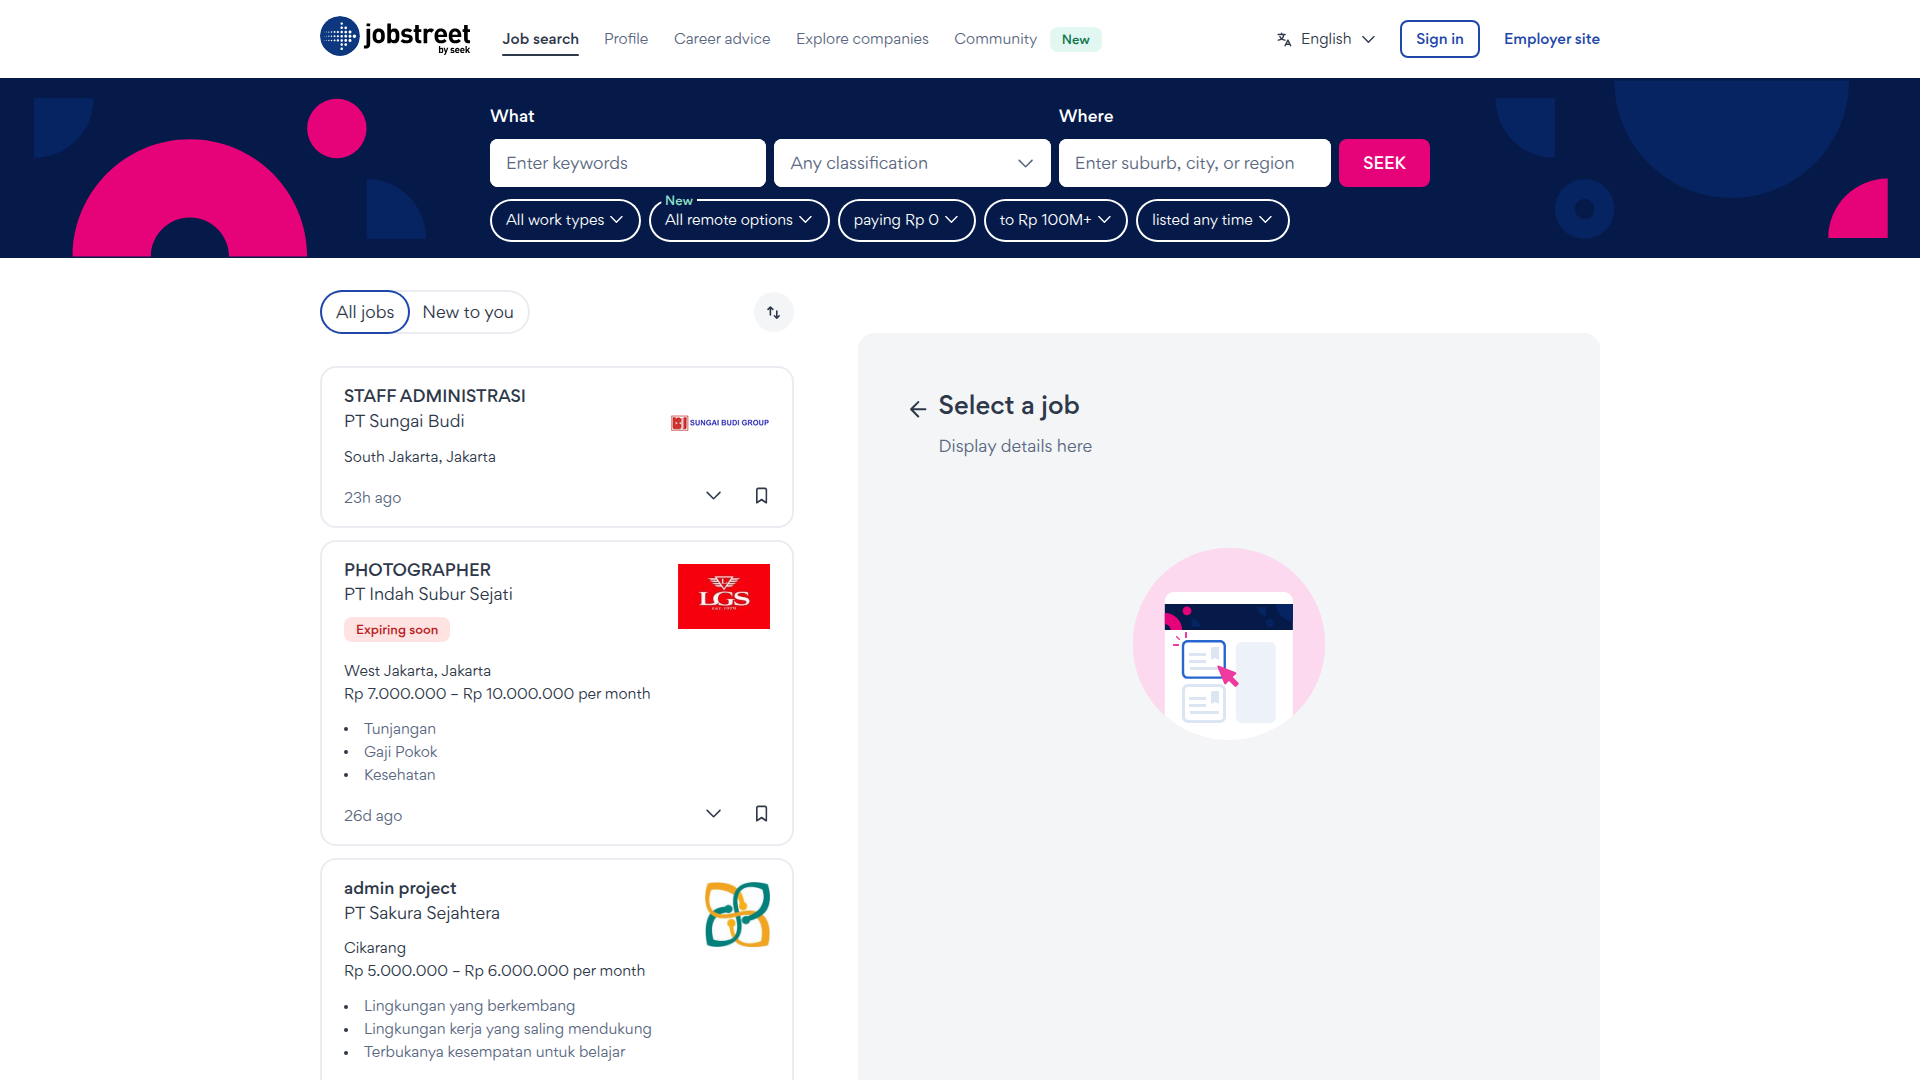Click the Jobstreet logo
1920x1080 pixels.
tap(395, 37)
